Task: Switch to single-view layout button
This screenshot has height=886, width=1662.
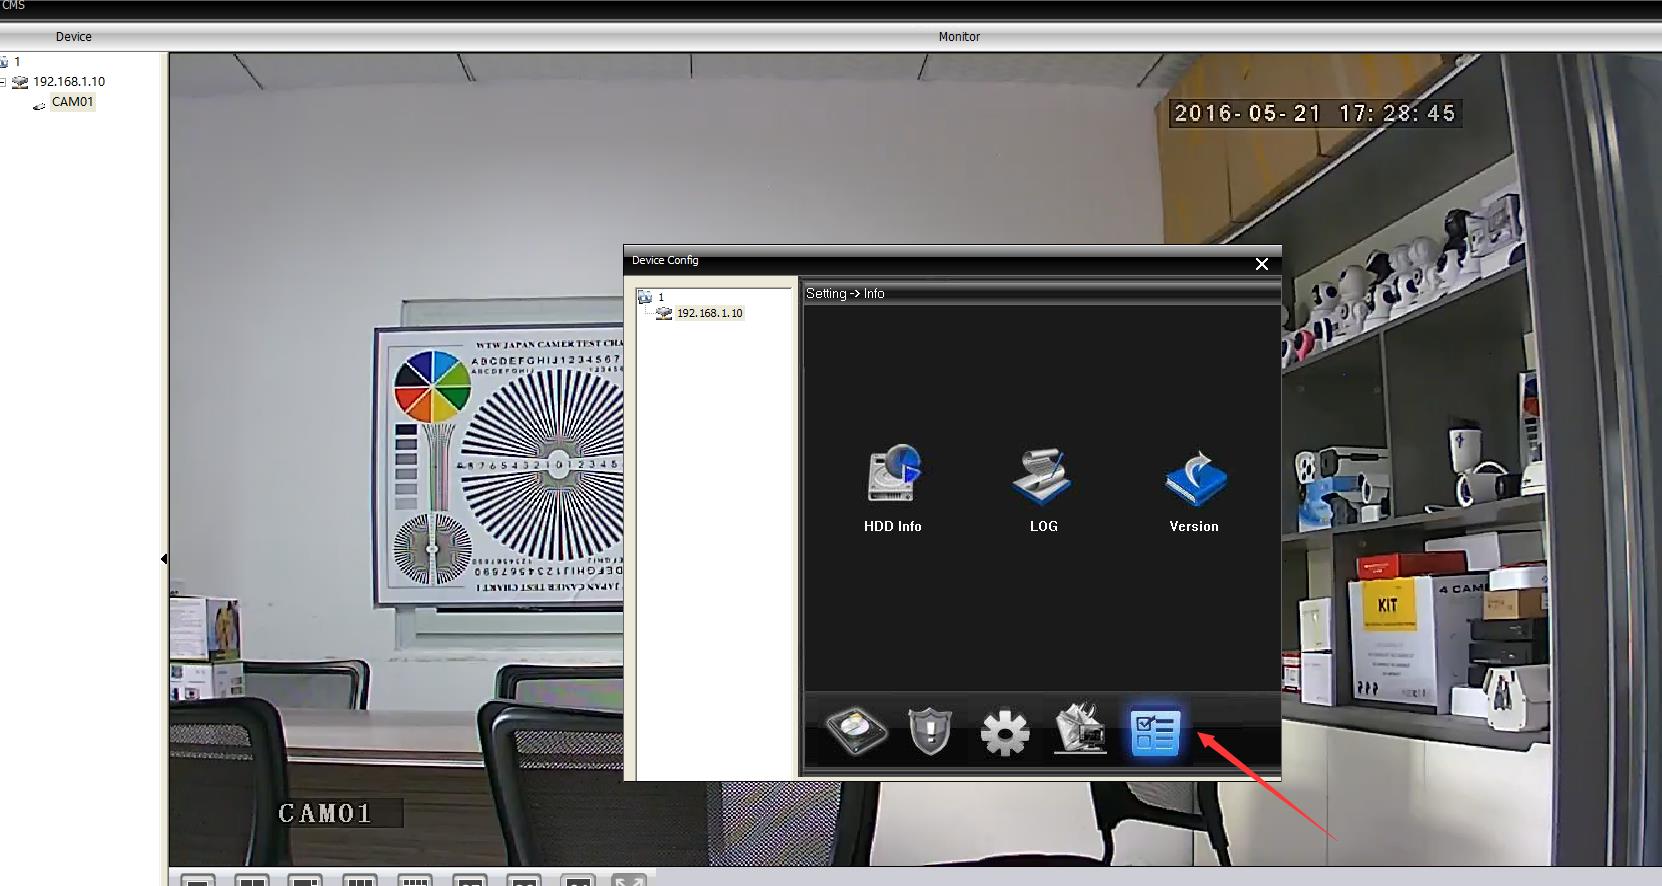Action: click(198, 880)
